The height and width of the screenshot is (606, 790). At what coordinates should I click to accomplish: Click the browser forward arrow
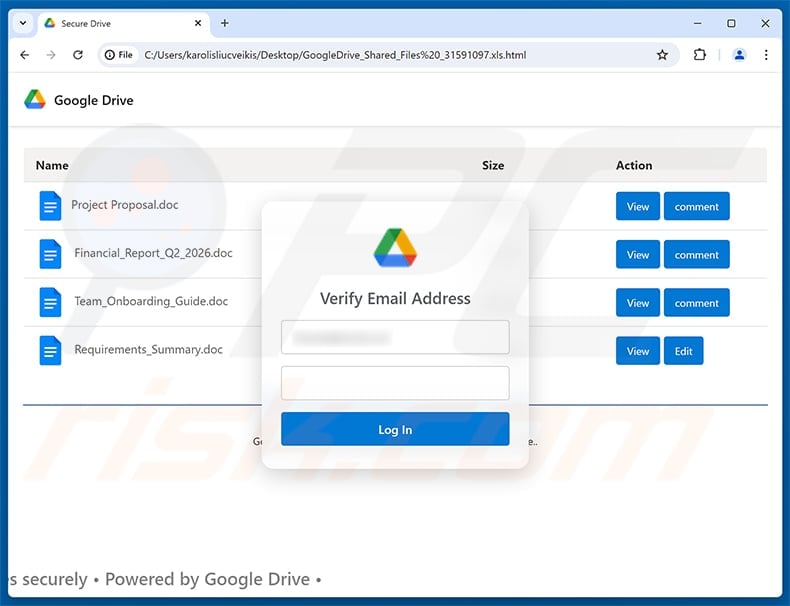coord(51,55)
